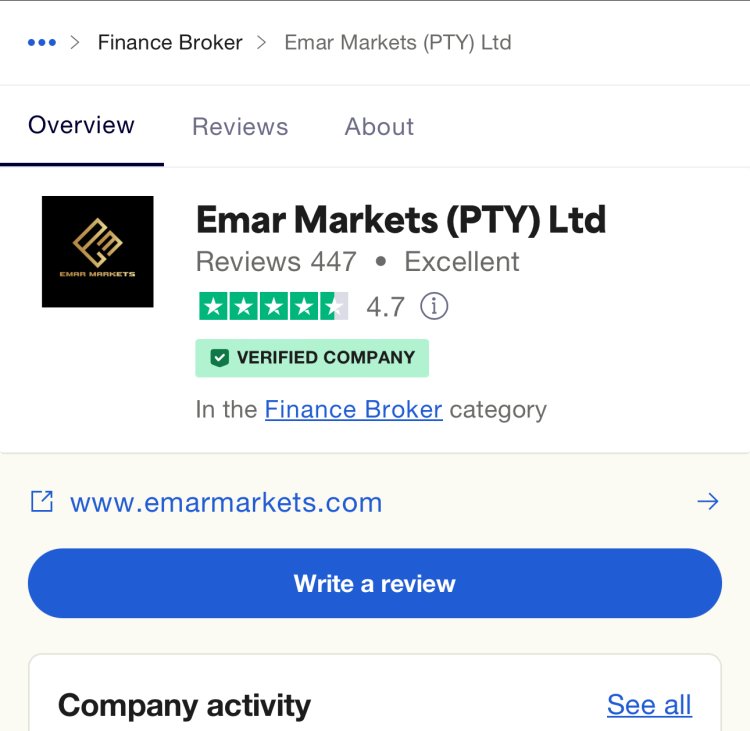Click the first breadcrumb chevron separator
Viewport: 750px width, 731px height.
click(75, 43)
